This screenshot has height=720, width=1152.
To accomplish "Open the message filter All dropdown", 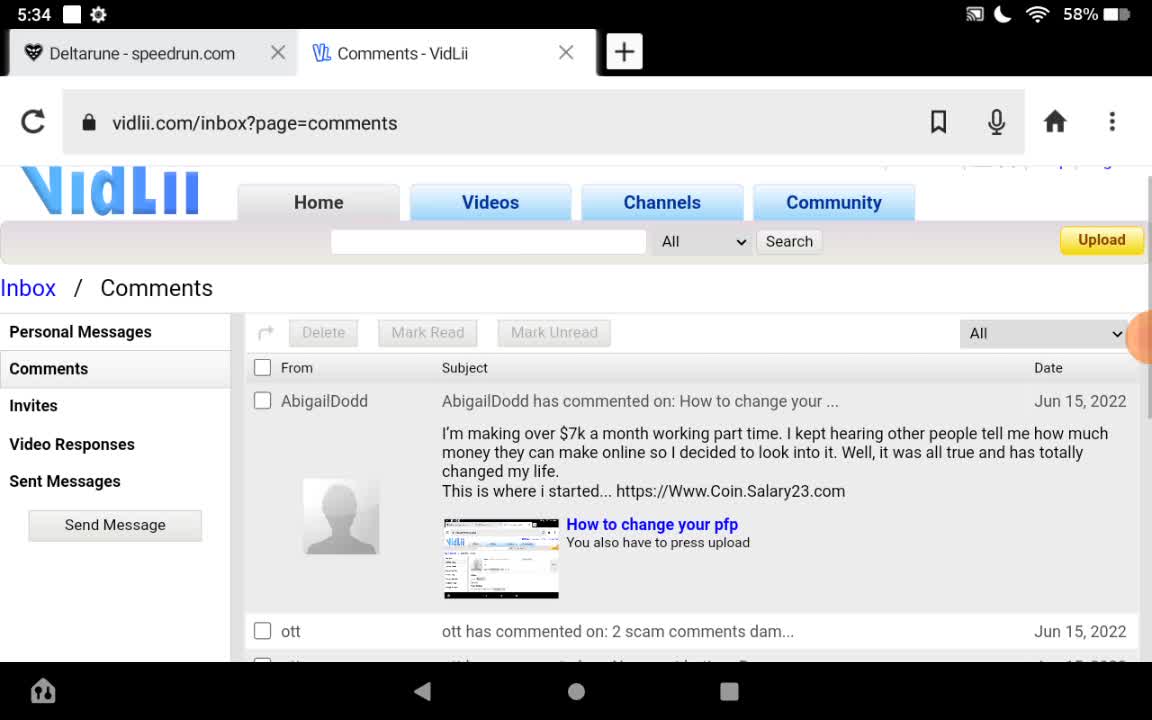I will 1044,334.
